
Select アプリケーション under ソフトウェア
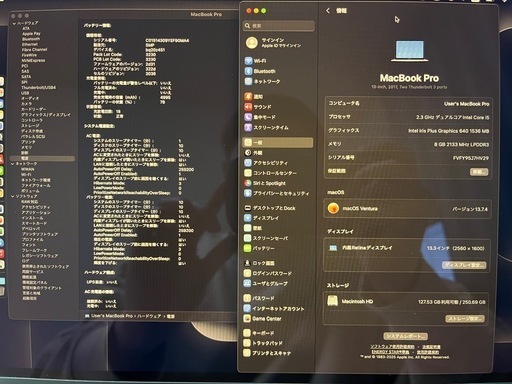pyautogui.click(x=36, y=213)
